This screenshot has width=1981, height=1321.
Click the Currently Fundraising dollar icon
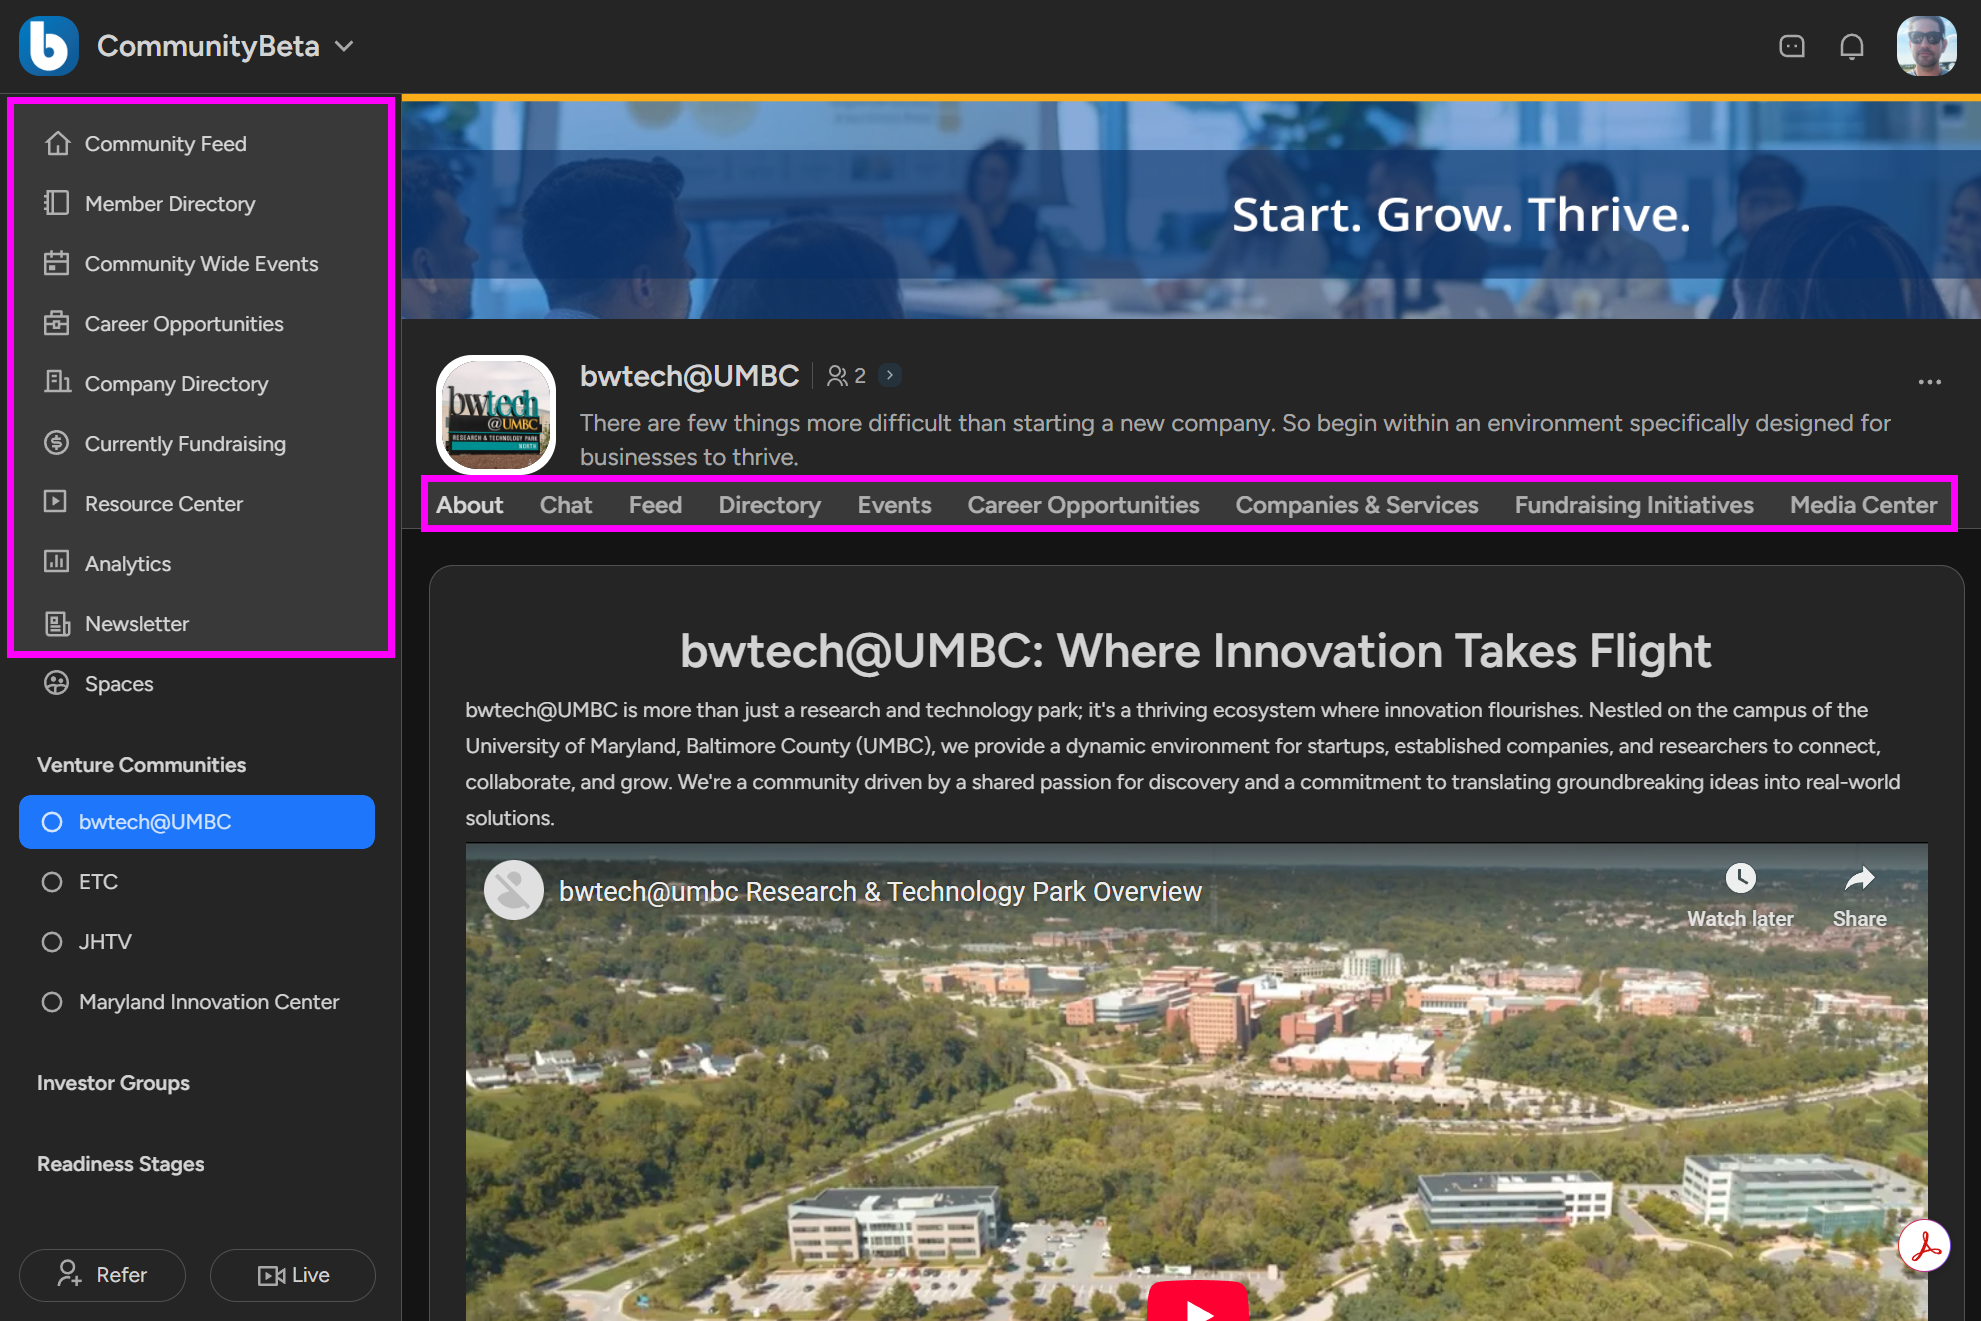57,443
